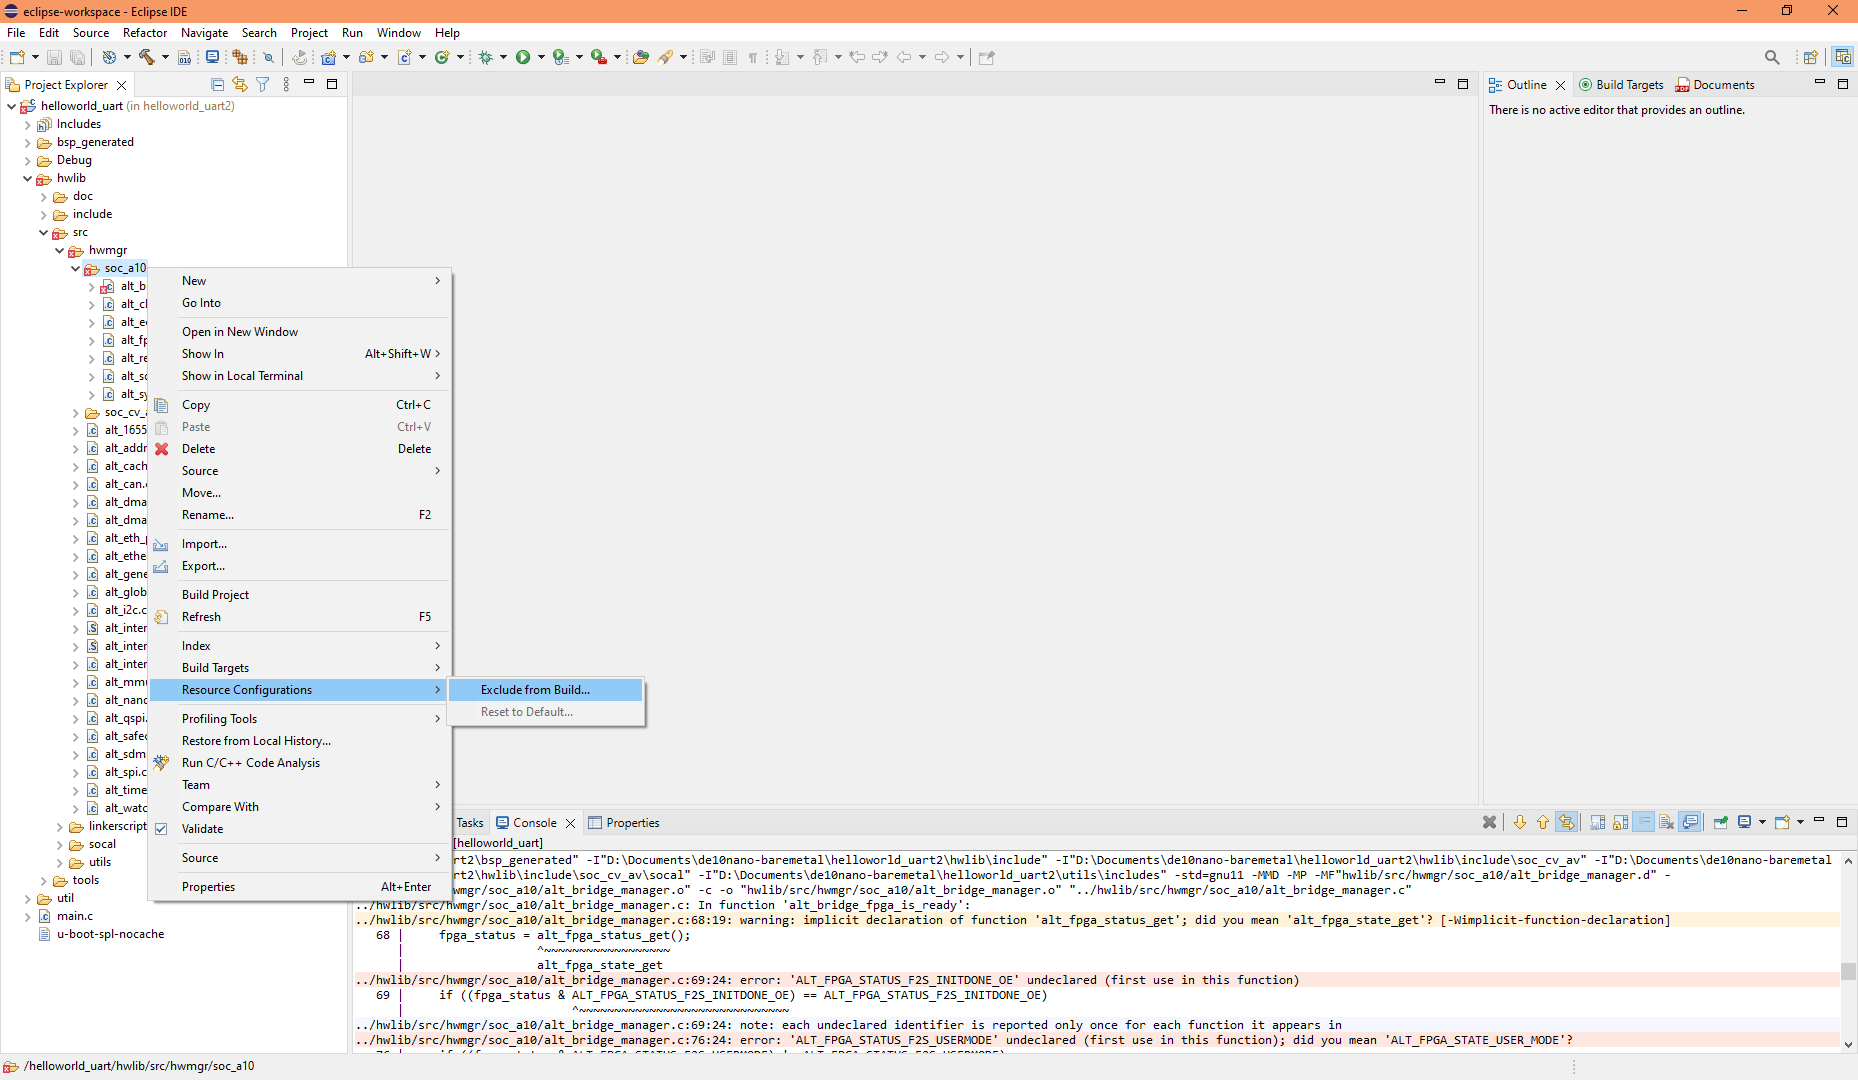Toggle word wrap in the Console

(x=1644, y=822)
